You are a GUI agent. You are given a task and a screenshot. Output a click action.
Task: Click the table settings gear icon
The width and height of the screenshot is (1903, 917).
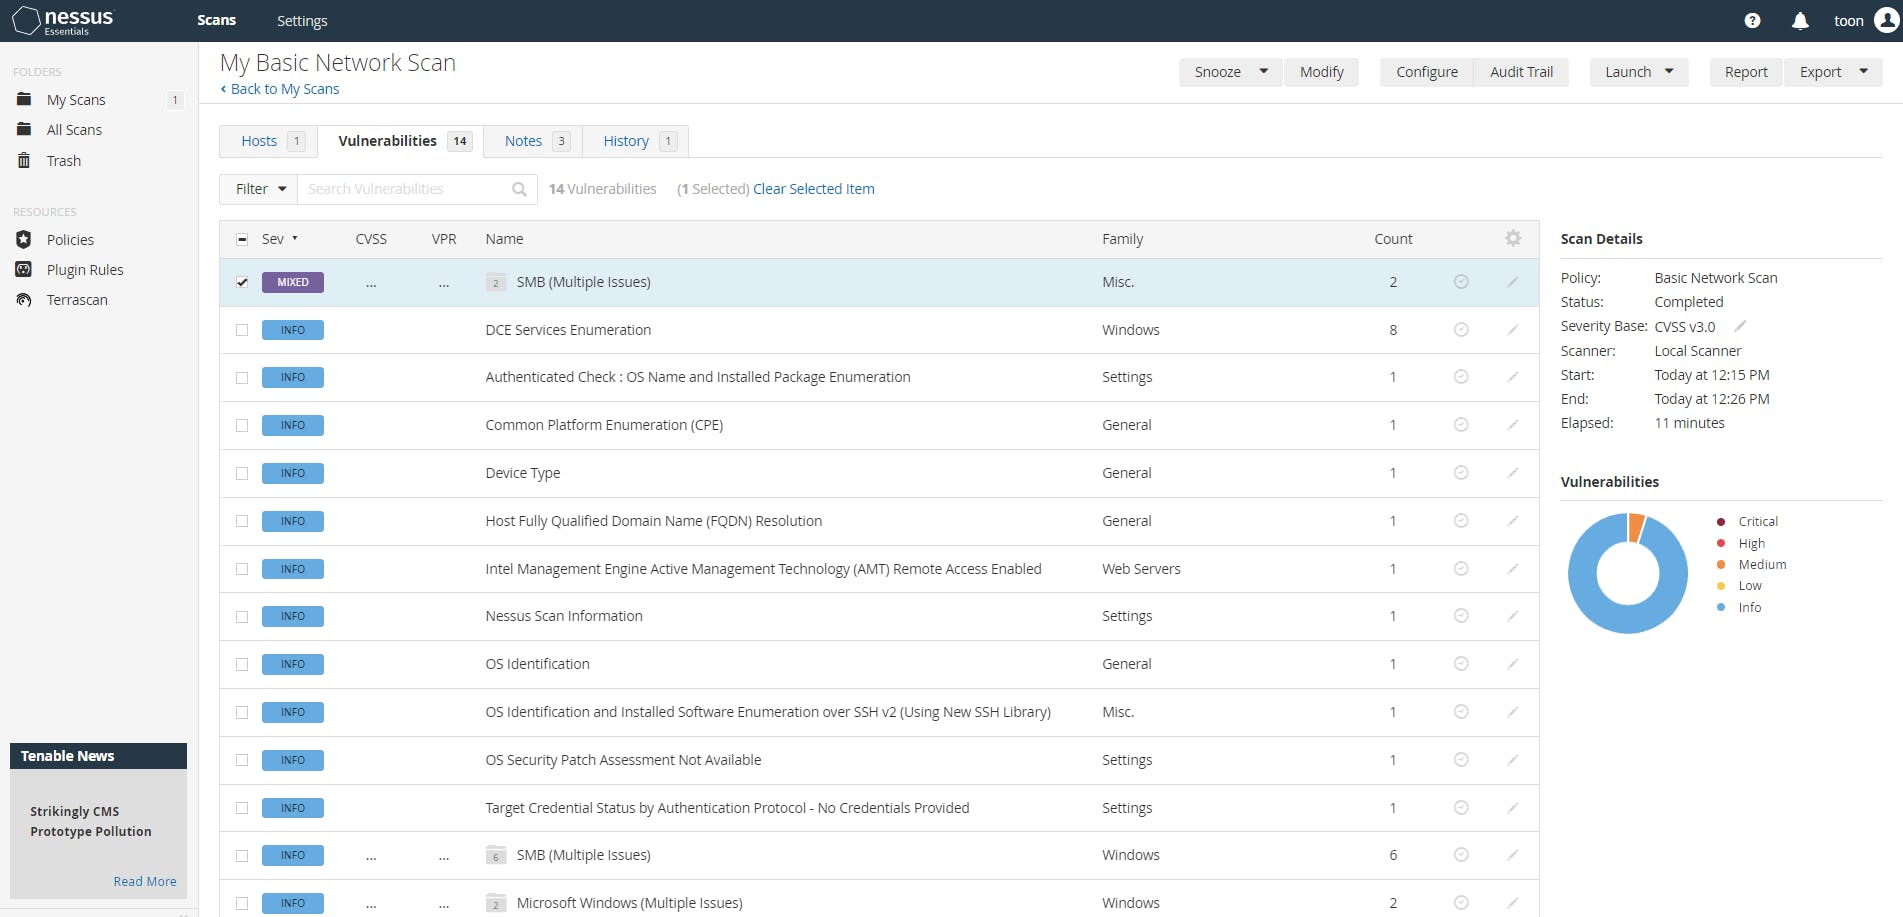pyautogui.click(x=1513, y=238)
